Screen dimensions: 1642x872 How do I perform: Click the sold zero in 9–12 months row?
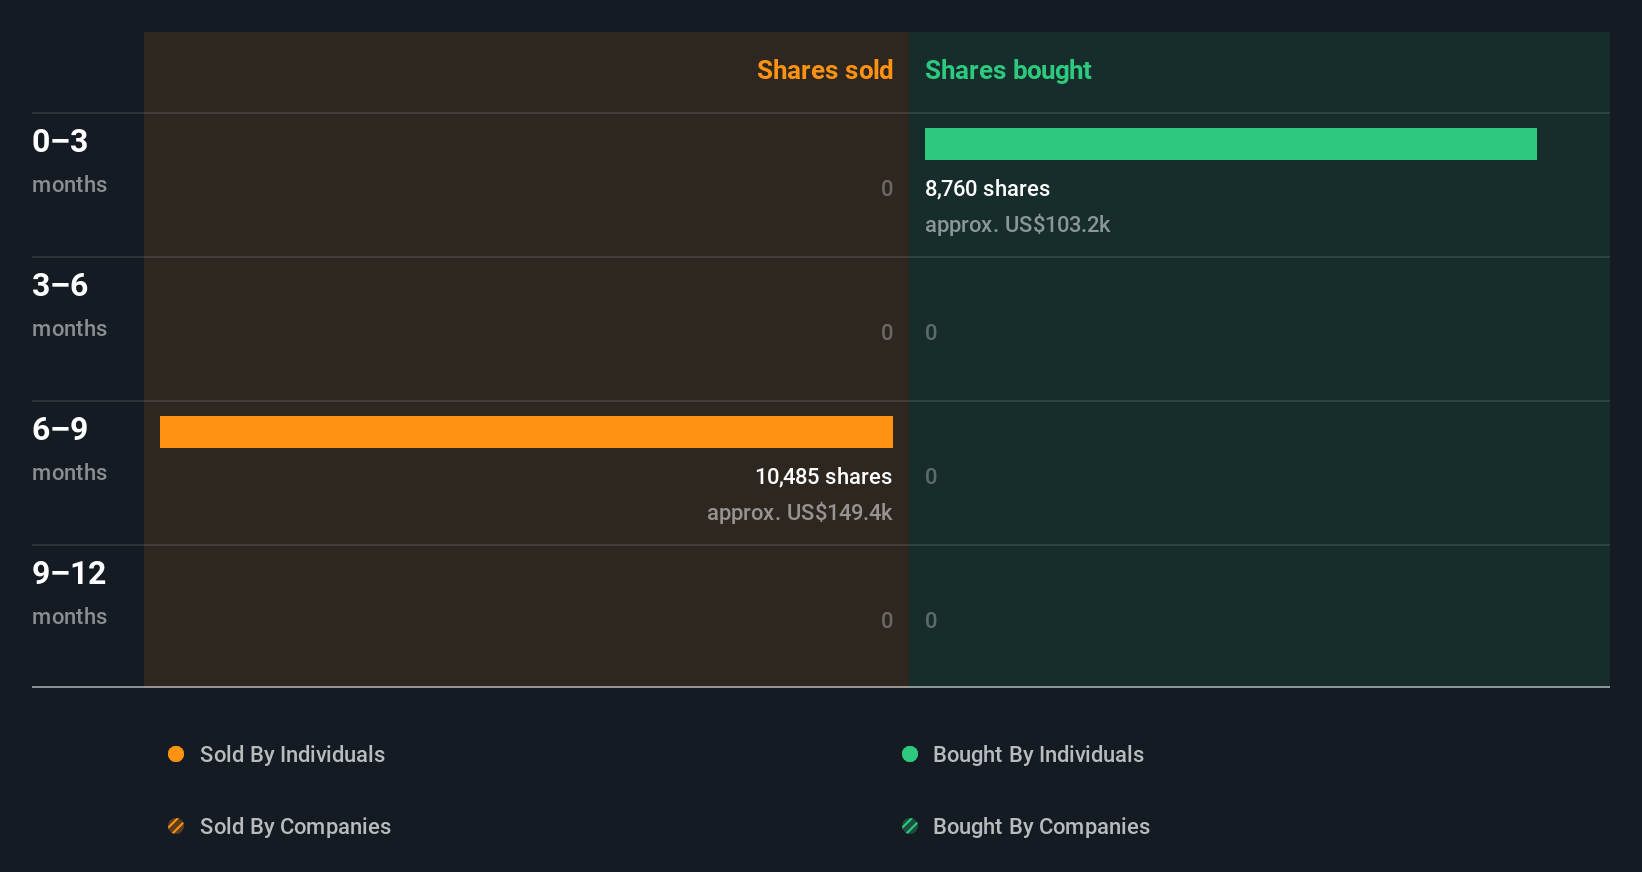click(887, 620)
